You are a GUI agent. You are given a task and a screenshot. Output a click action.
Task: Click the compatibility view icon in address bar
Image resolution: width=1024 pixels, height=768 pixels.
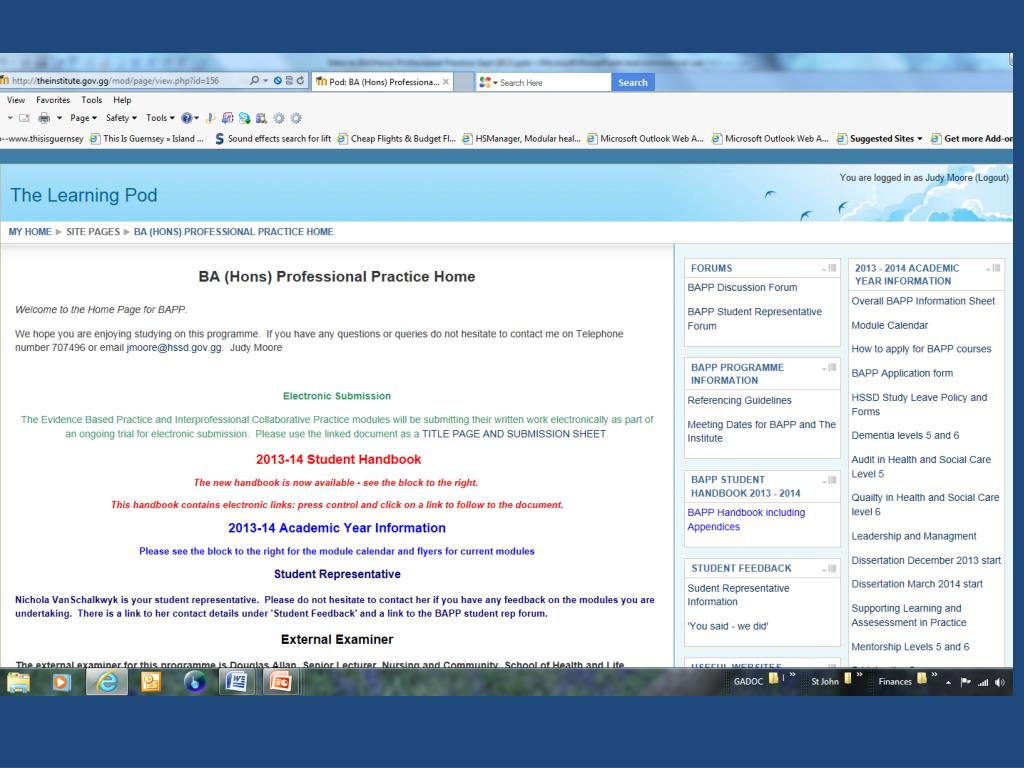coord(289,81)
